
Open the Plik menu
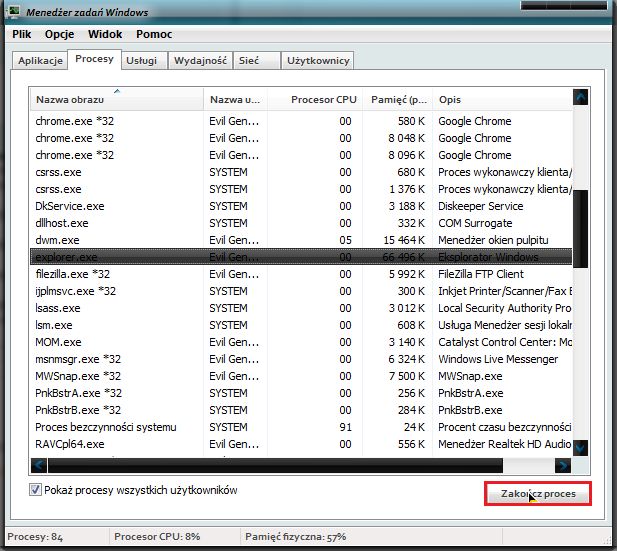point(22,35)
